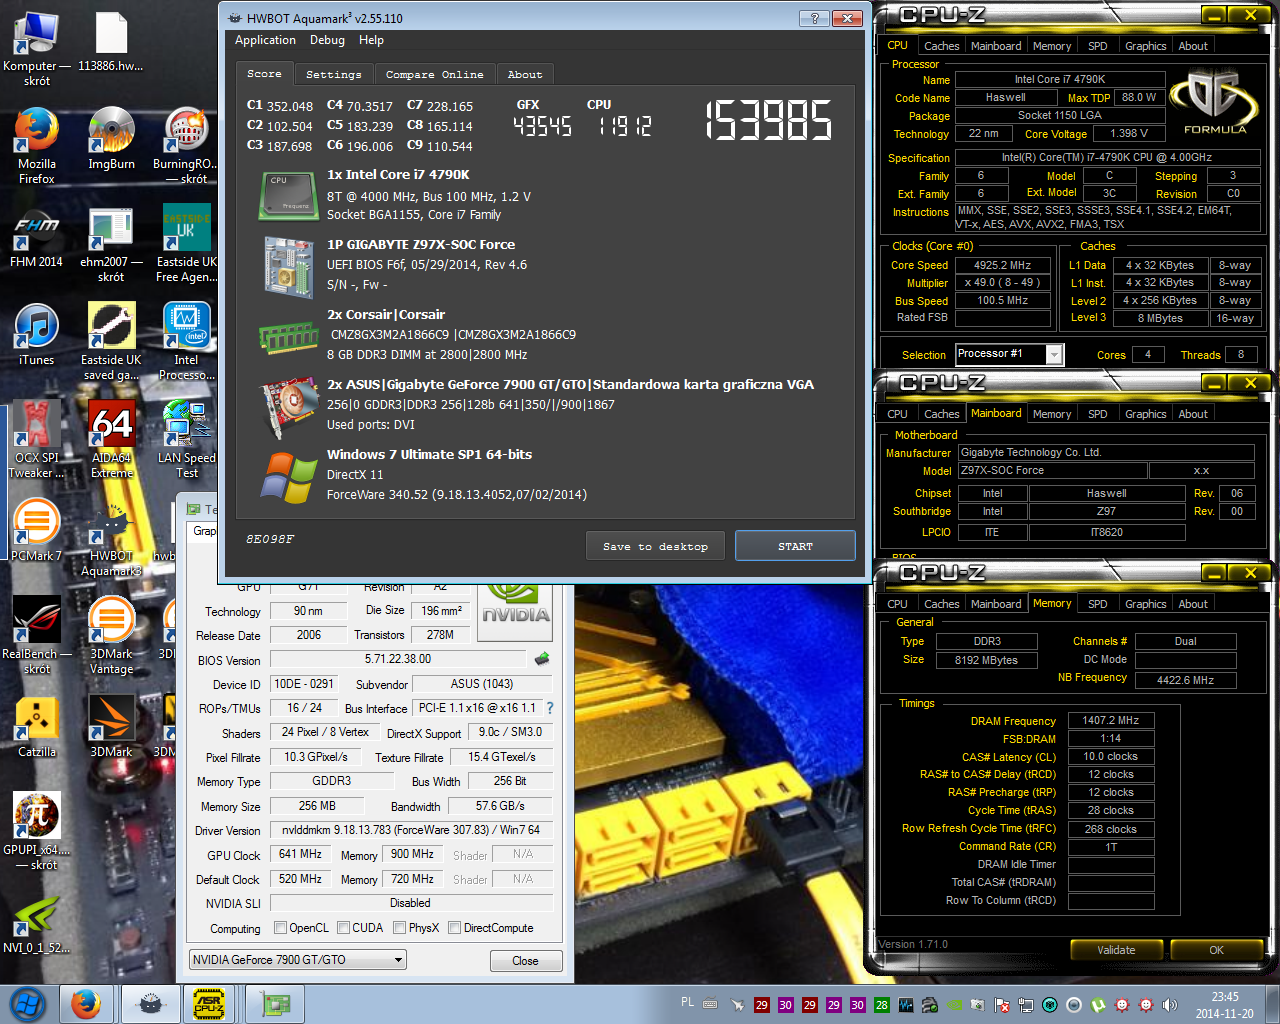Open the GPUPI_x64 shortcut icon
This screenshot has height=1024, width=1280.
[37, 830]
